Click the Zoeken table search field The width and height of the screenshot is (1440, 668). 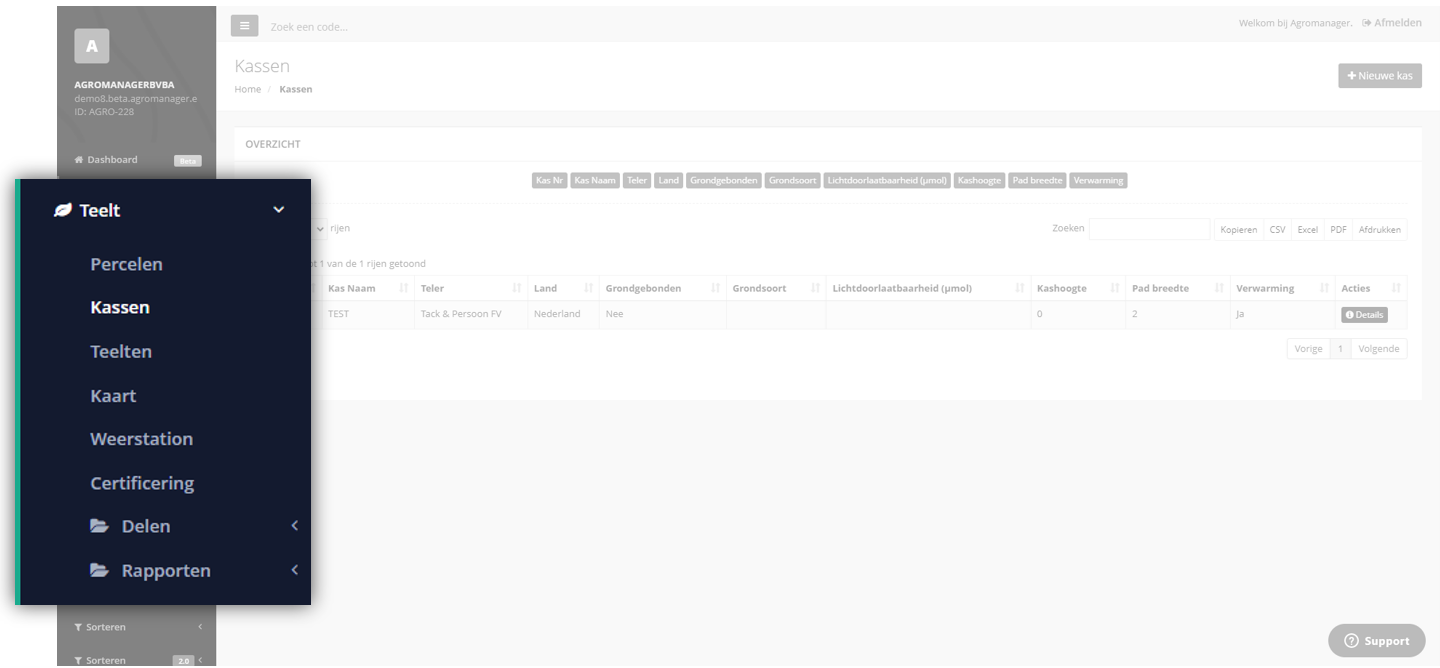[1149, 229]
